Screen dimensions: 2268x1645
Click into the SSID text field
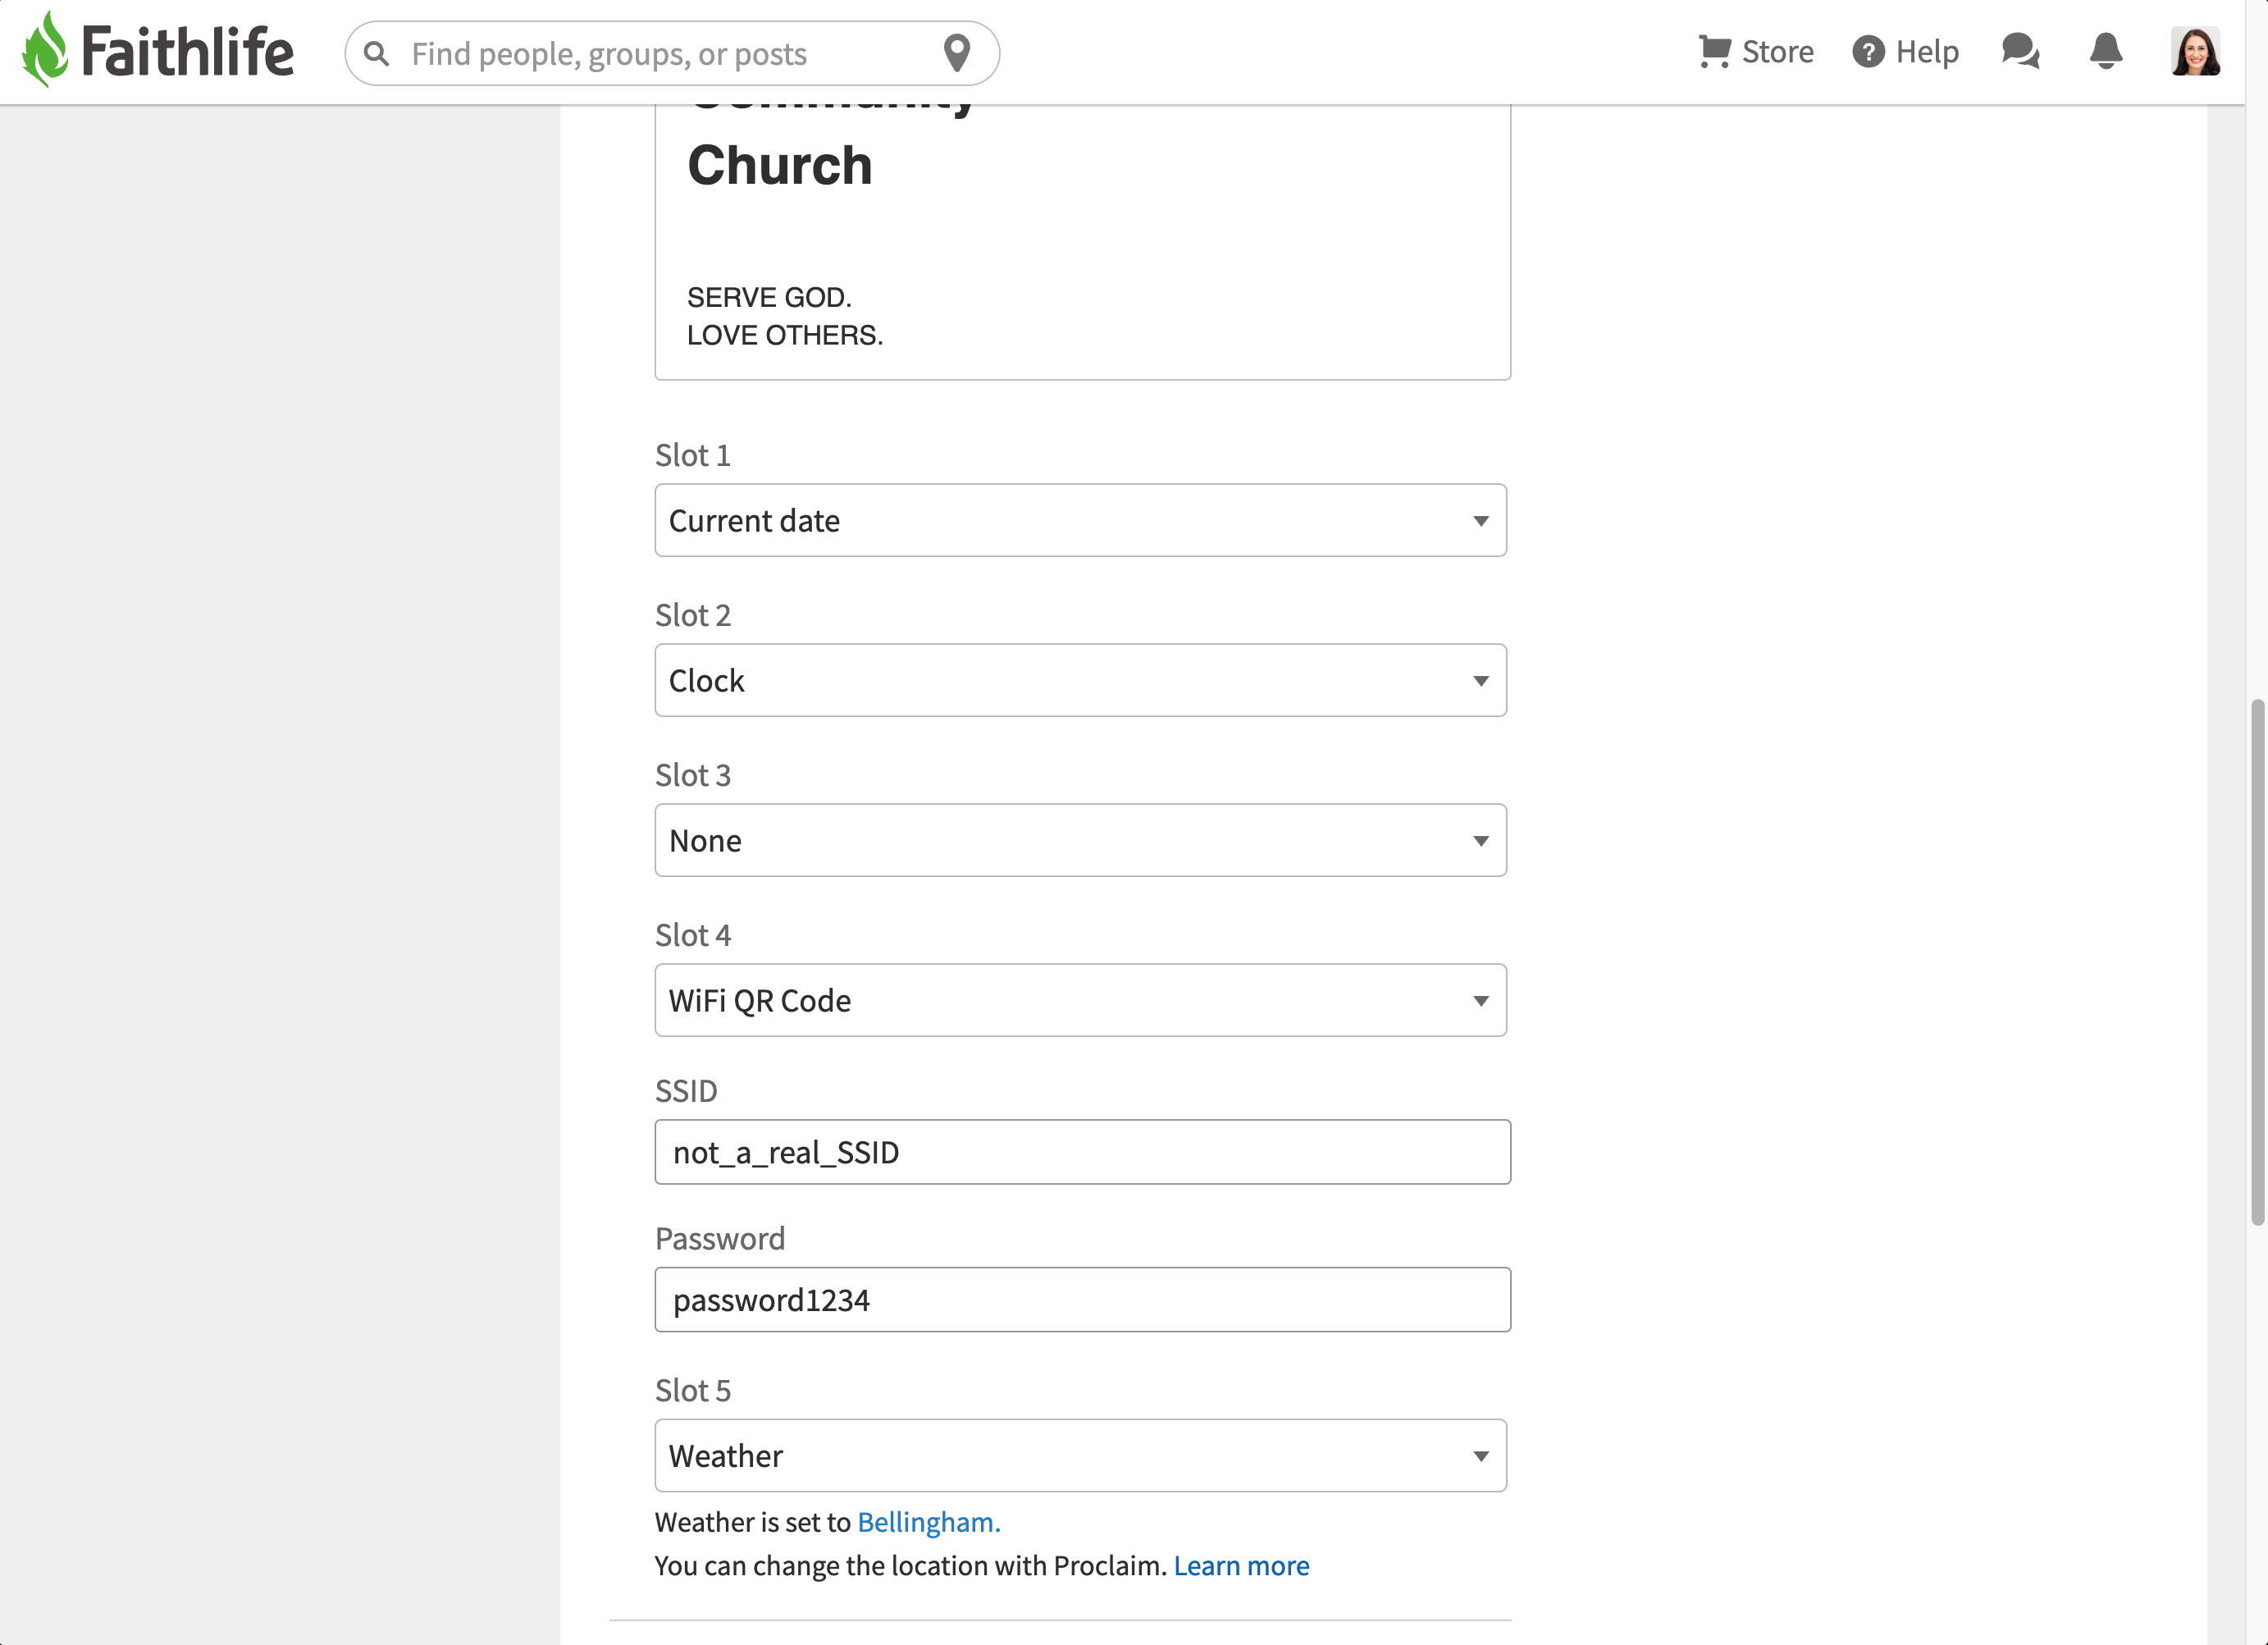(1082, 1152)
